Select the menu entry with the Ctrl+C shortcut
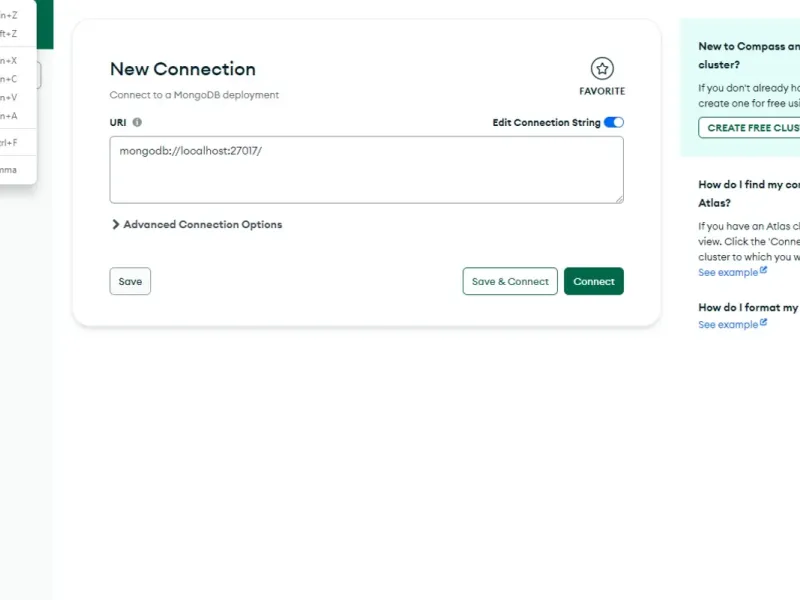This screenshot has height=600, width=800. [x=12, y=79]
